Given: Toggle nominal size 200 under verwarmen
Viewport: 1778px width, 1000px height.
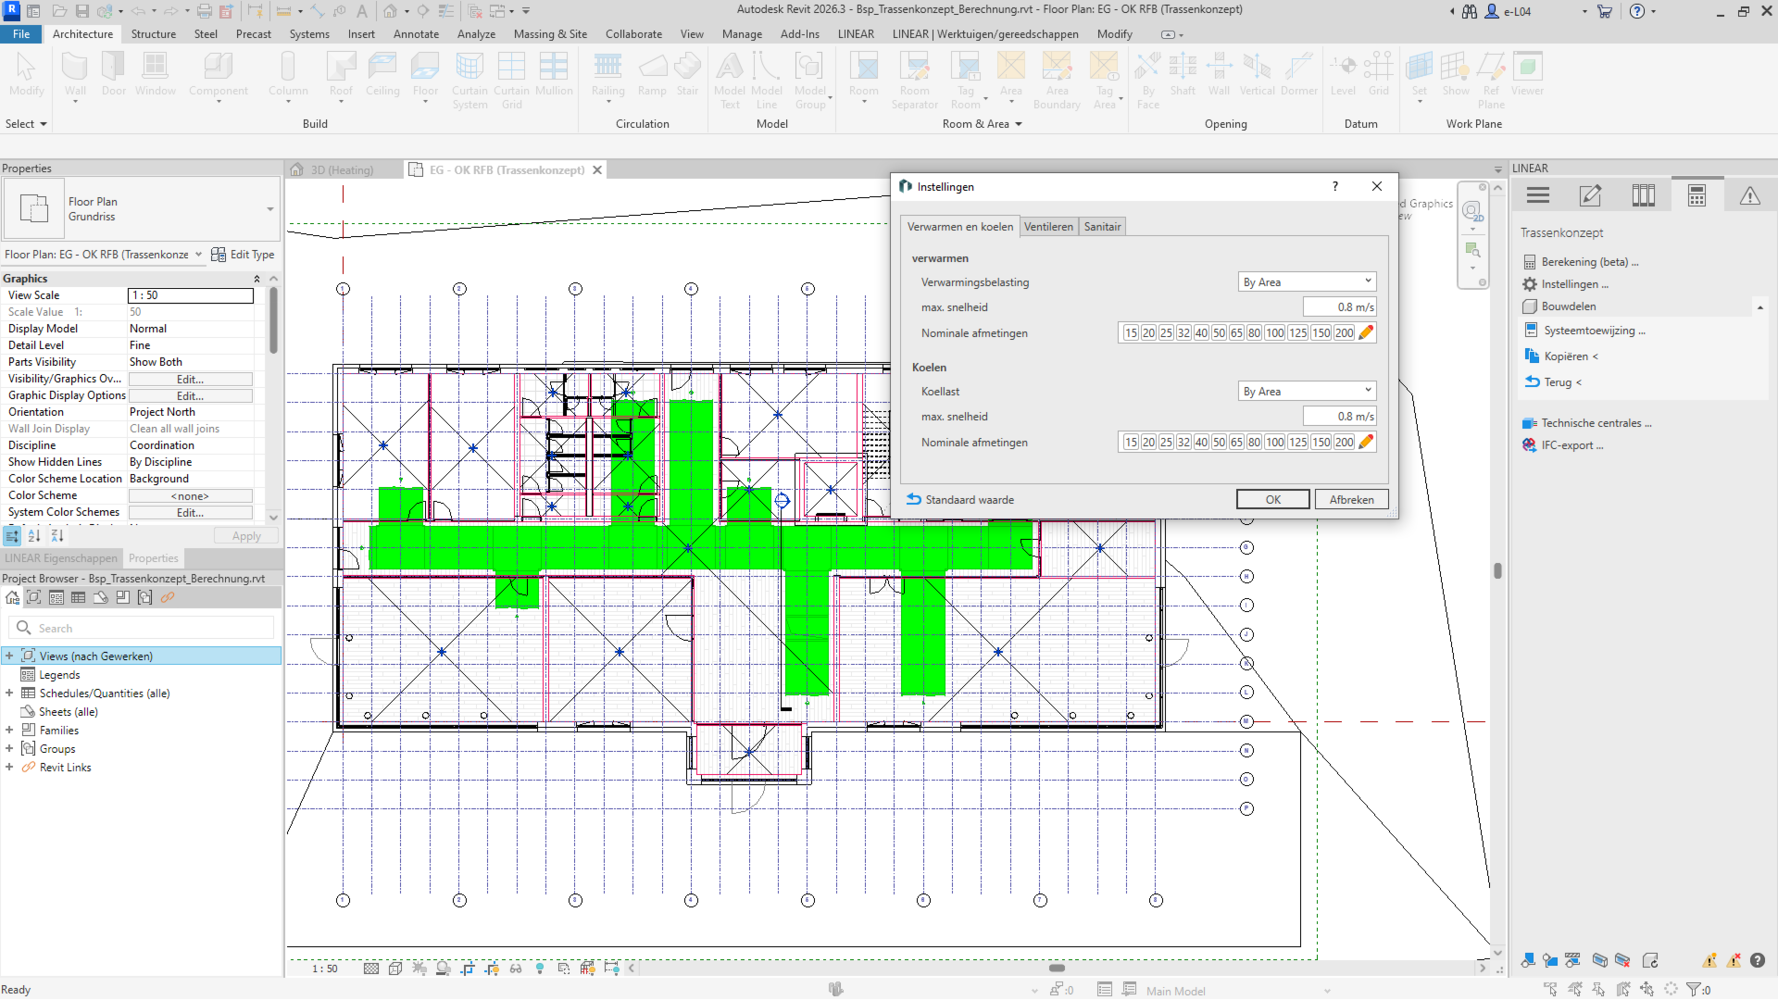Looking at the screenshot, I should tap(1343, 333).
